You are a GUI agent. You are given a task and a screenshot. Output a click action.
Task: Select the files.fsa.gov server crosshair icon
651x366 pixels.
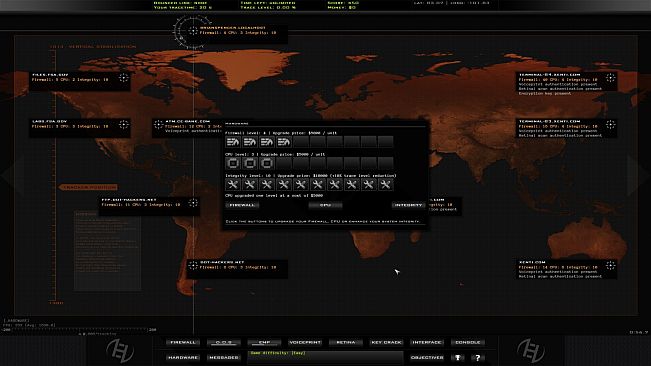point(123,78)
